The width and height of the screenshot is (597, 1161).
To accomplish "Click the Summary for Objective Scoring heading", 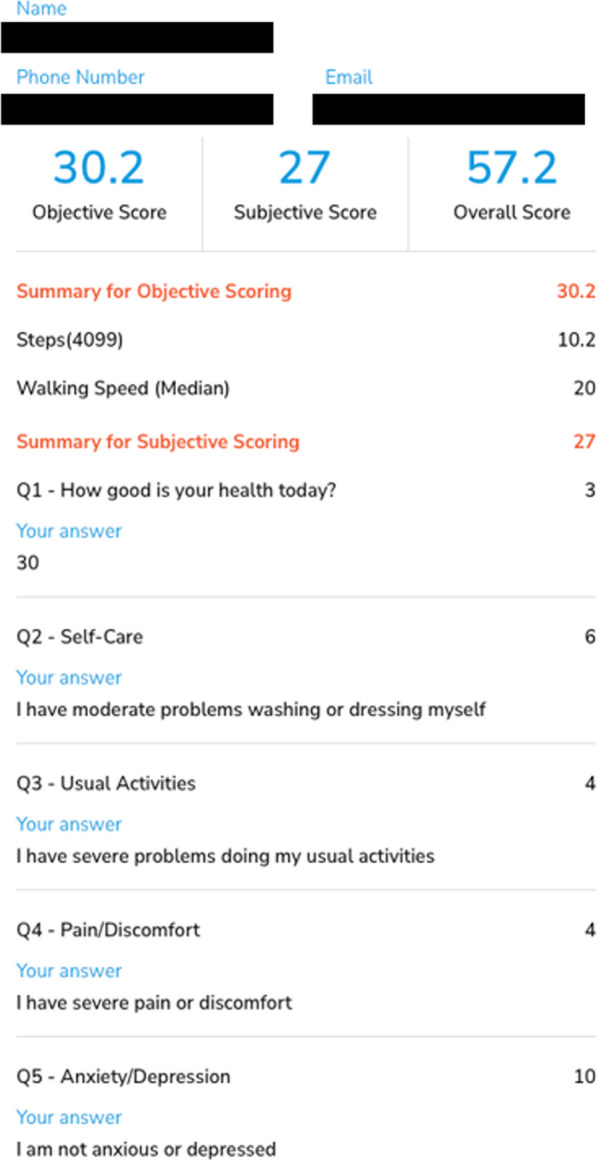I will 154,292.
